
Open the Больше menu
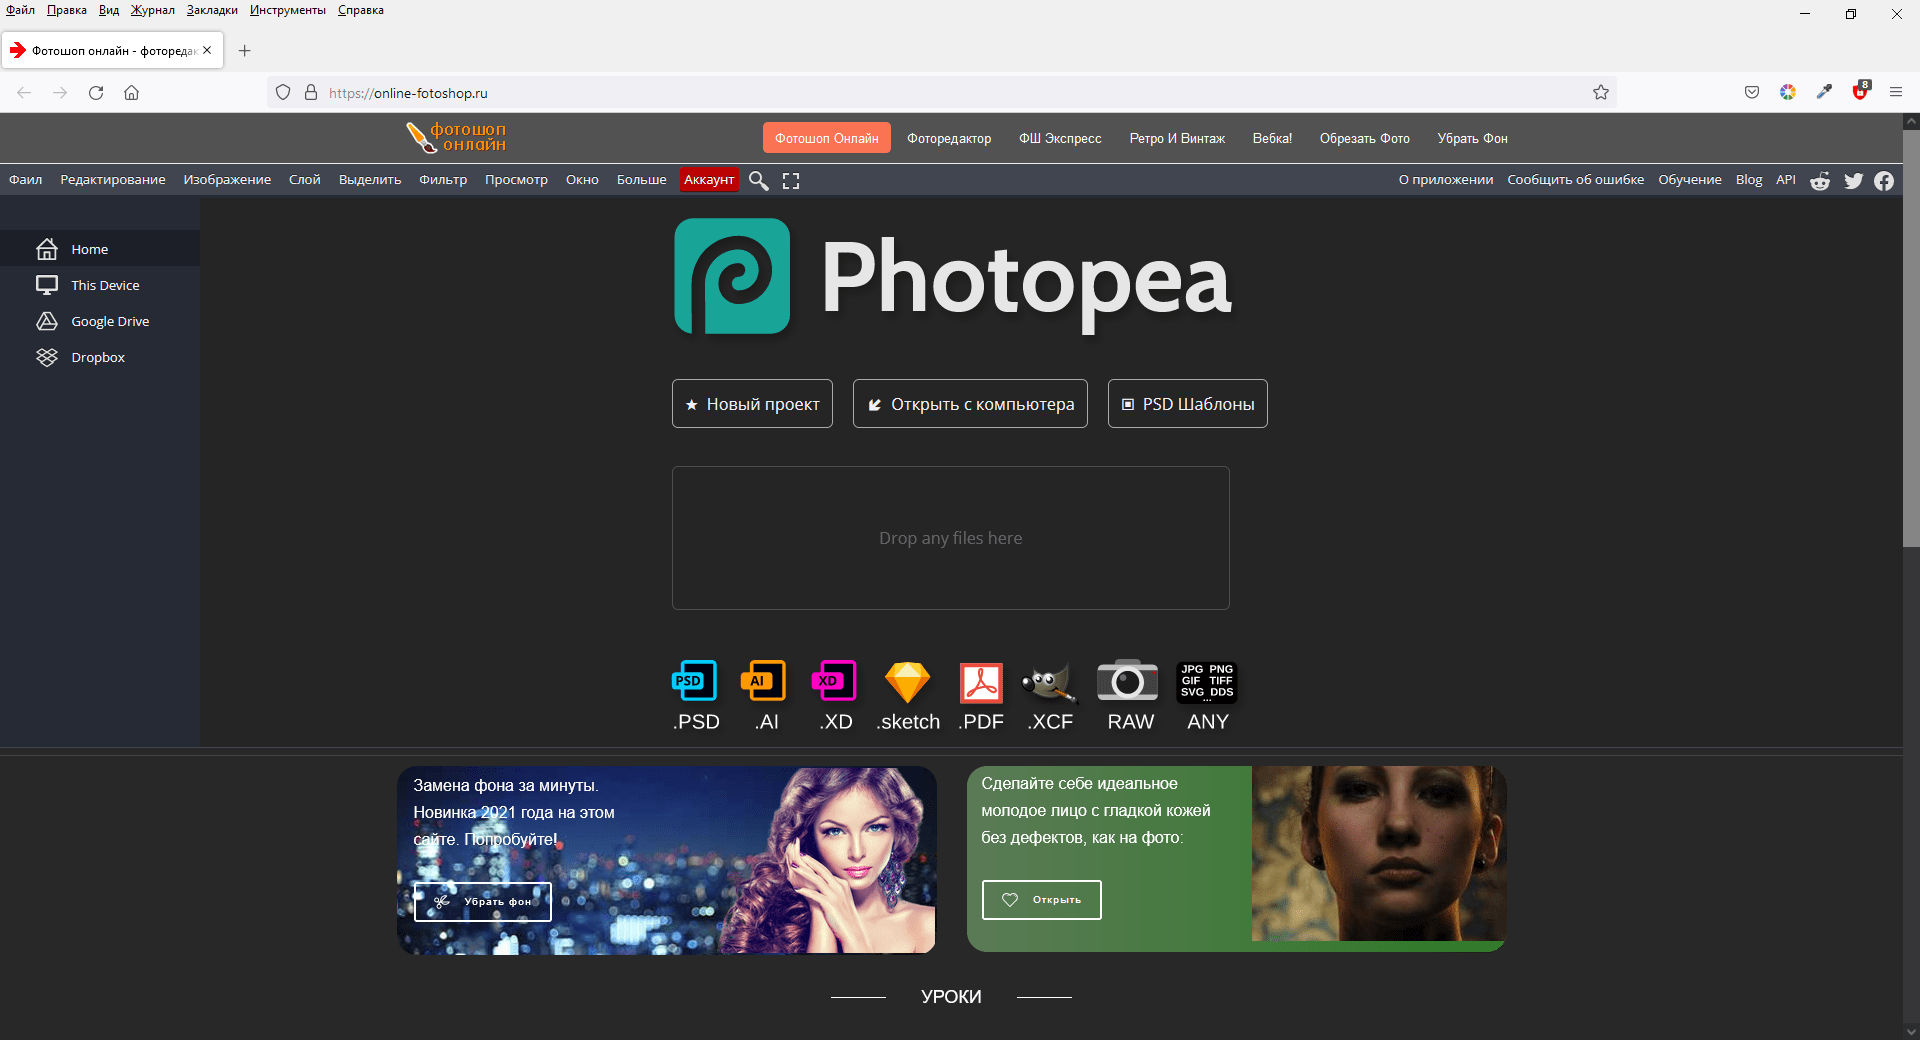[641, 180]
